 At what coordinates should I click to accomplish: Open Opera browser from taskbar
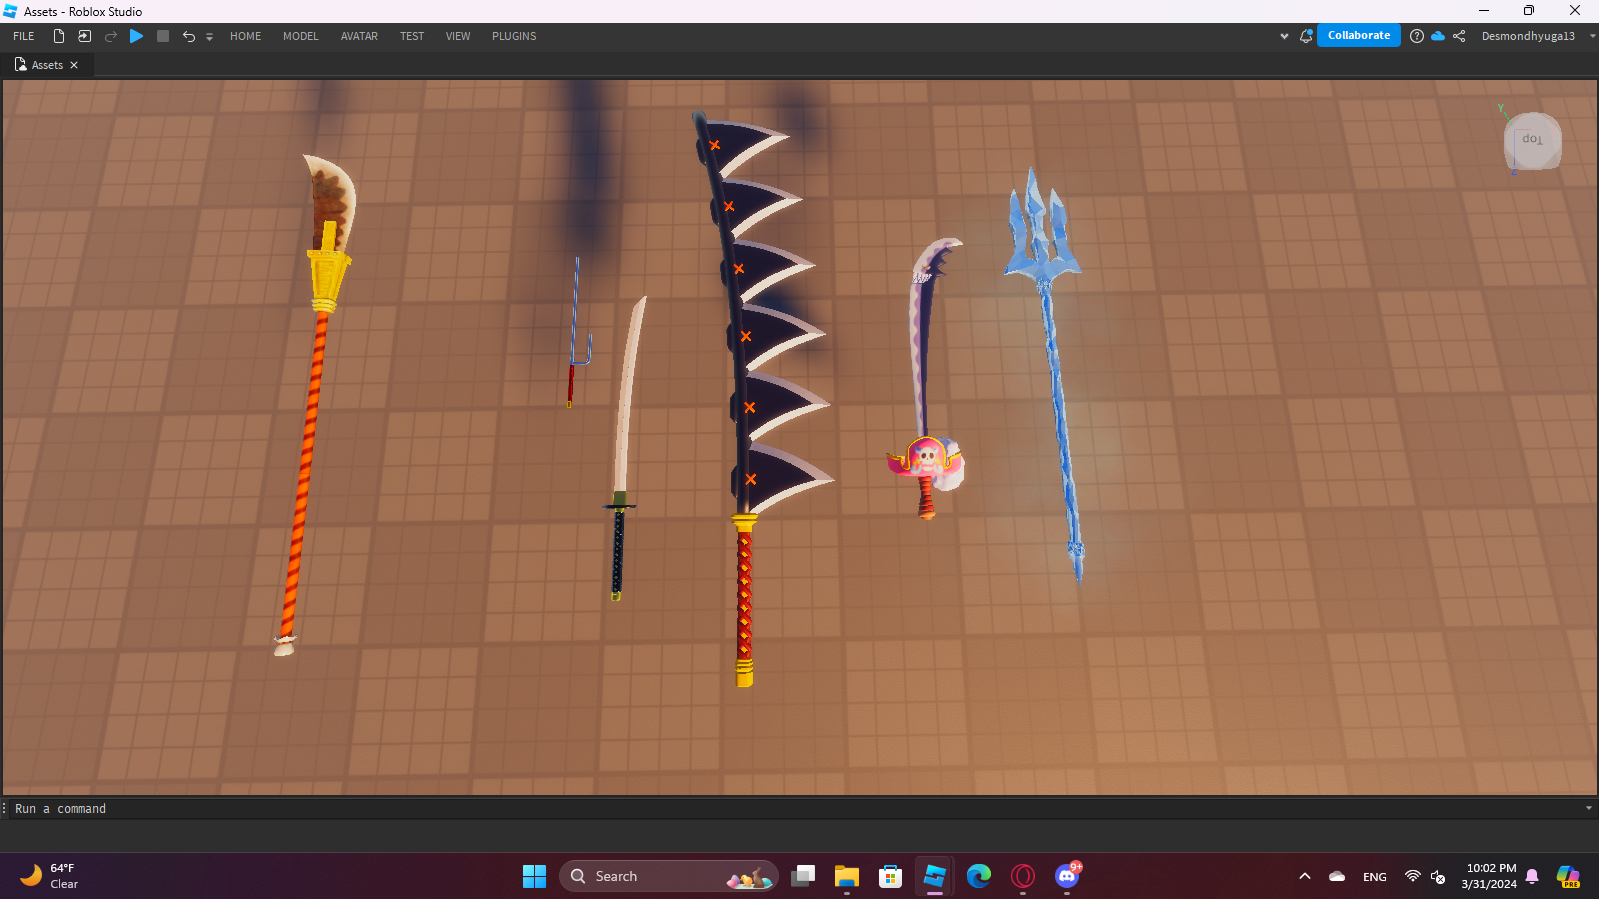1023,876
